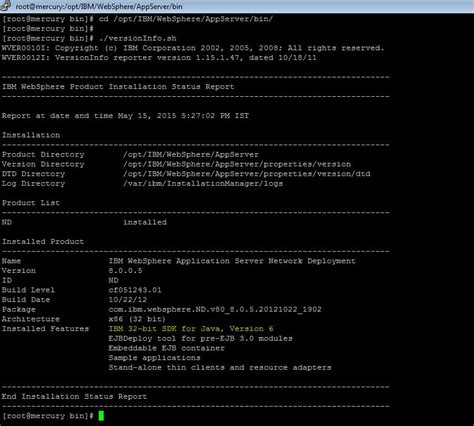This screenshot has height=426, width=474.
Task: Click package 'com.ibm.websphere.ND.v80_8.0.5.20121022_1902'
Action: (x=215, y=309)
